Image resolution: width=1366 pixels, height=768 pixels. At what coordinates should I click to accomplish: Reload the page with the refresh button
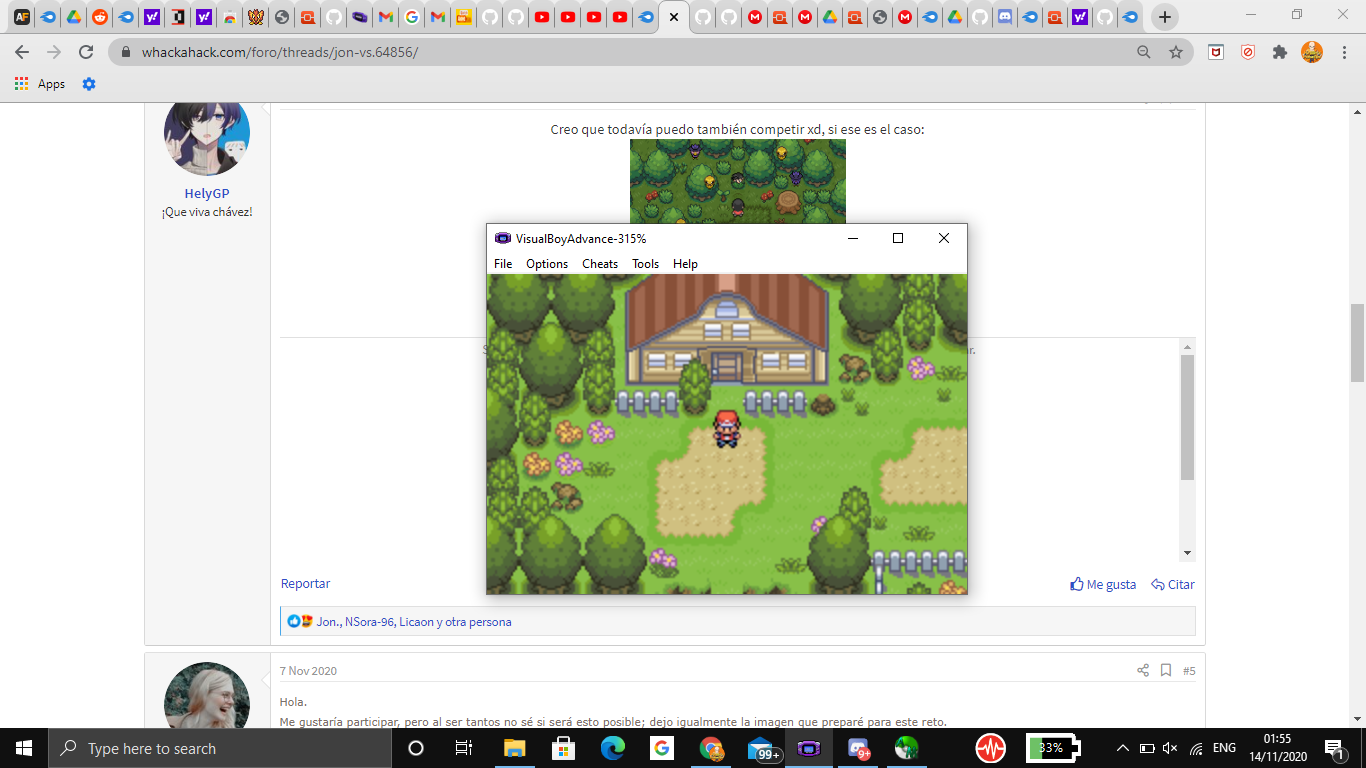87,52
